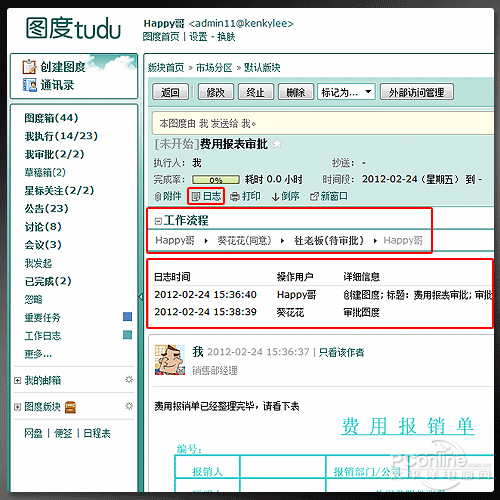The height and width of the screenshot is (500, 500).
Task: Click the orange icon beside 图度版块
Action: click(x=70, y=407)
